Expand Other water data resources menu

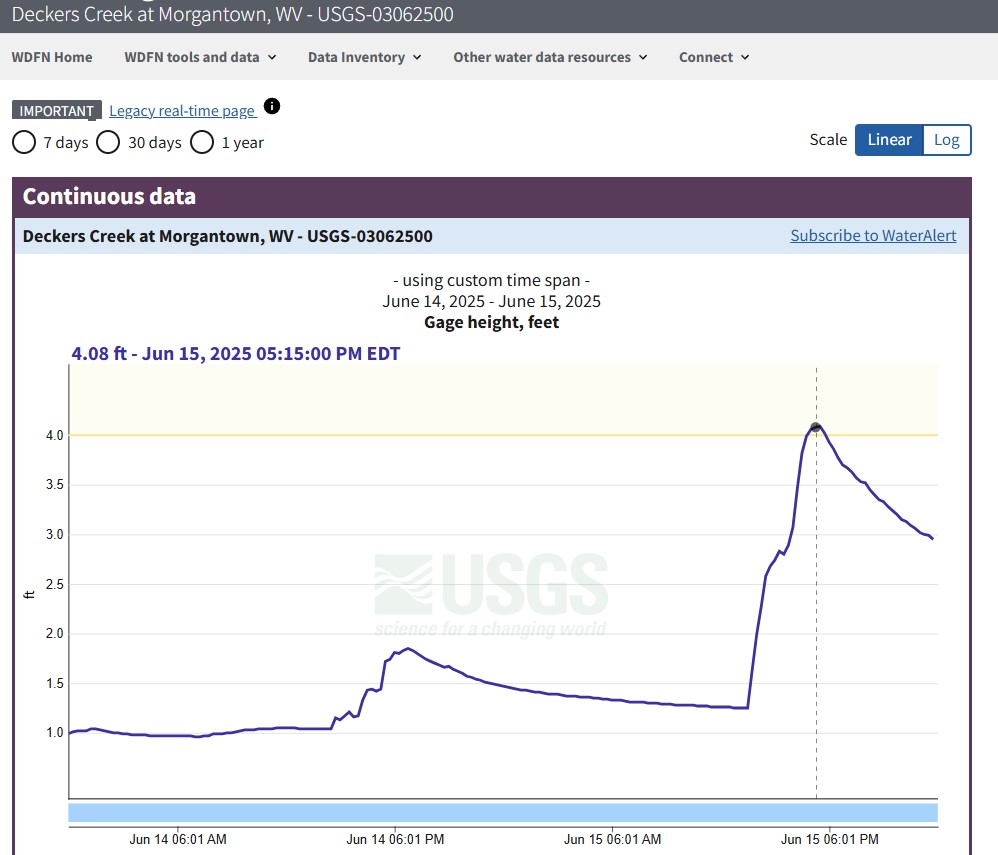pos(550,57)
